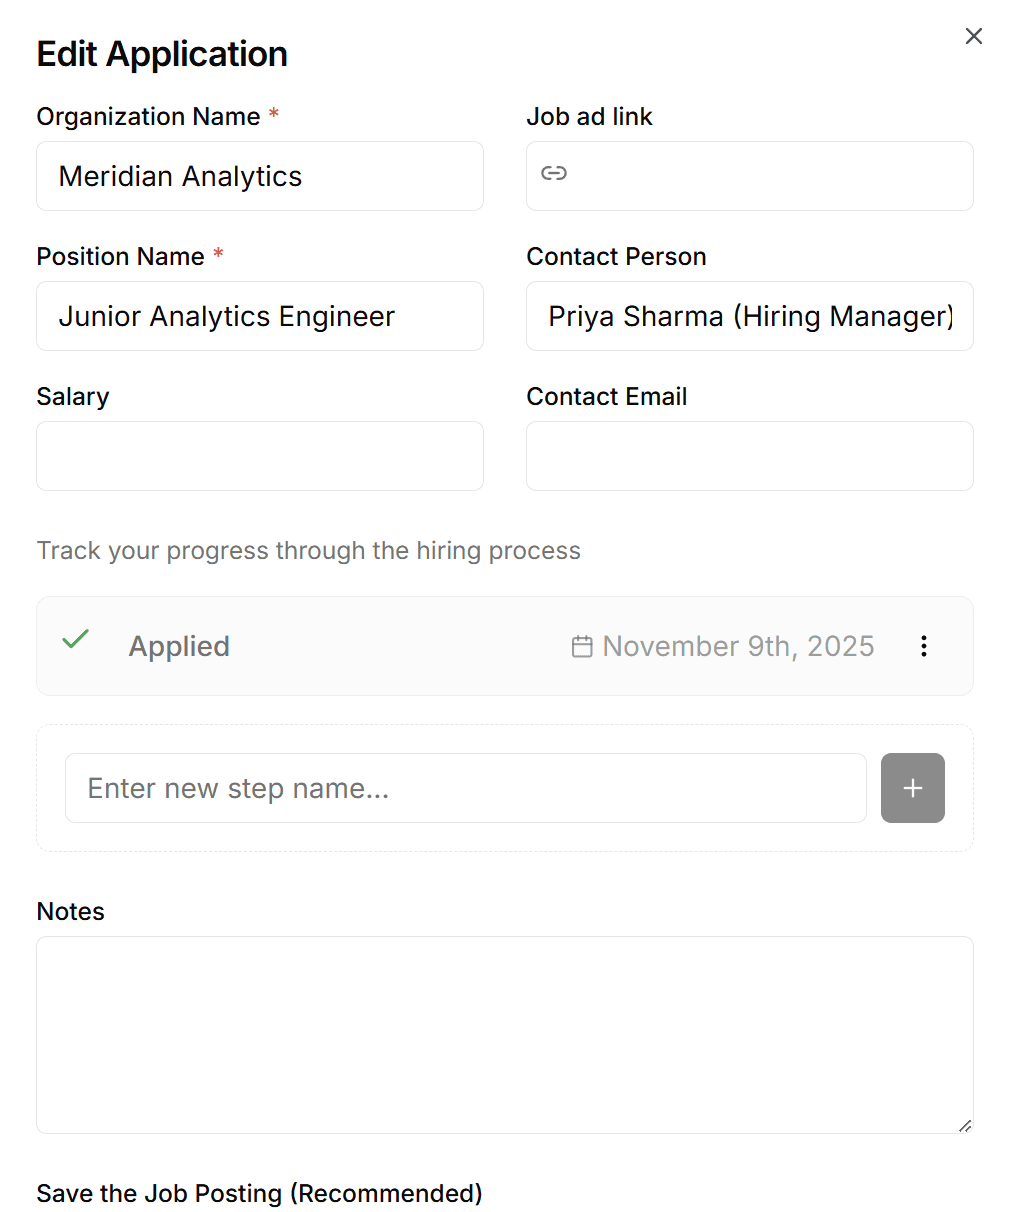Click inside the Enter new step name field
The height and width of the screenshot is (1212, 1013).
point(465,788)
